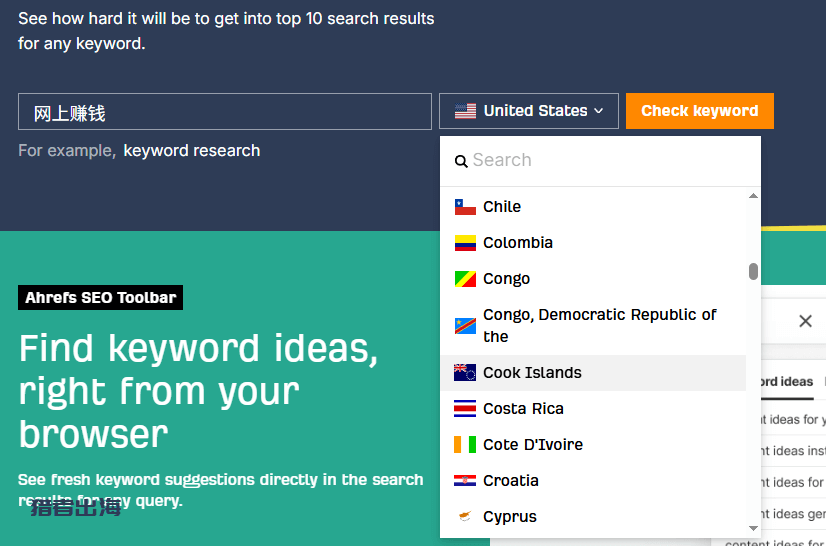The height and width of the screenshot is (546, 826).
Task: Click the Colombia flag icon
Action: (465, 243)
